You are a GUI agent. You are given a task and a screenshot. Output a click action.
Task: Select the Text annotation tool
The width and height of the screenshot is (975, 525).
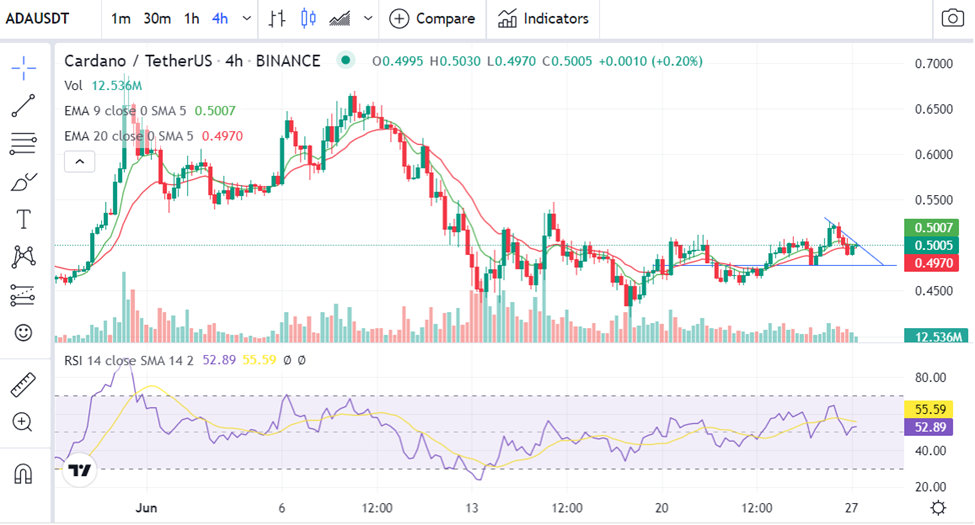click(x=24, y=220)
